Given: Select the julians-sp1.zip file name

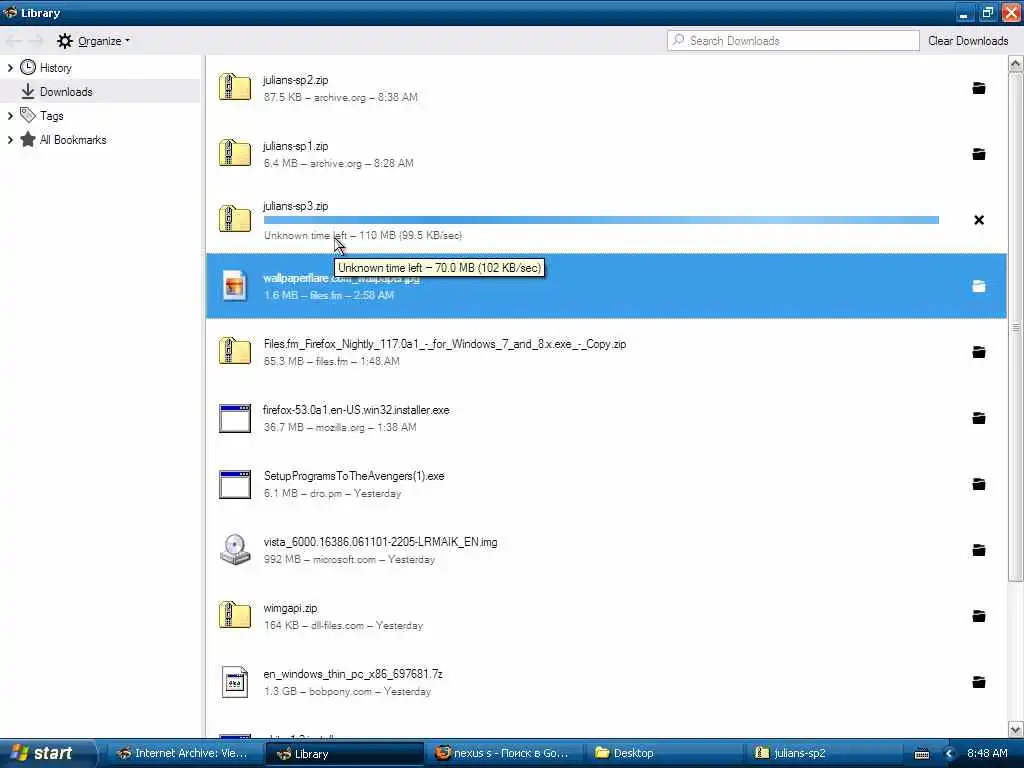Looking at the screenshot, I should click(x=295, y=146).
